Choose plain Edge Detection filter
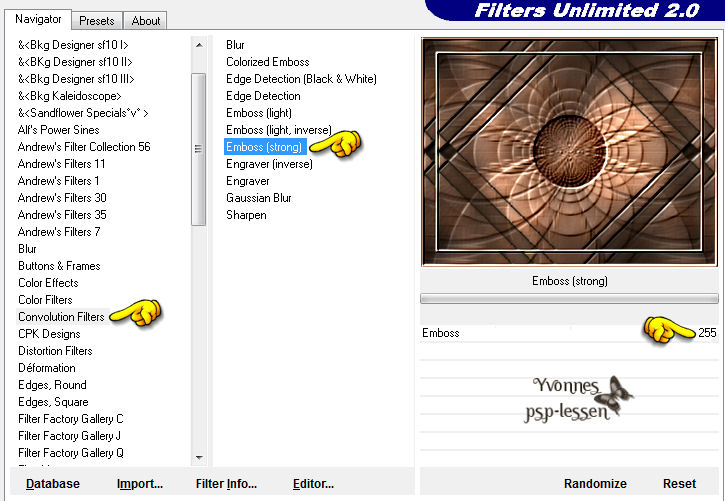 pos(263,96)
